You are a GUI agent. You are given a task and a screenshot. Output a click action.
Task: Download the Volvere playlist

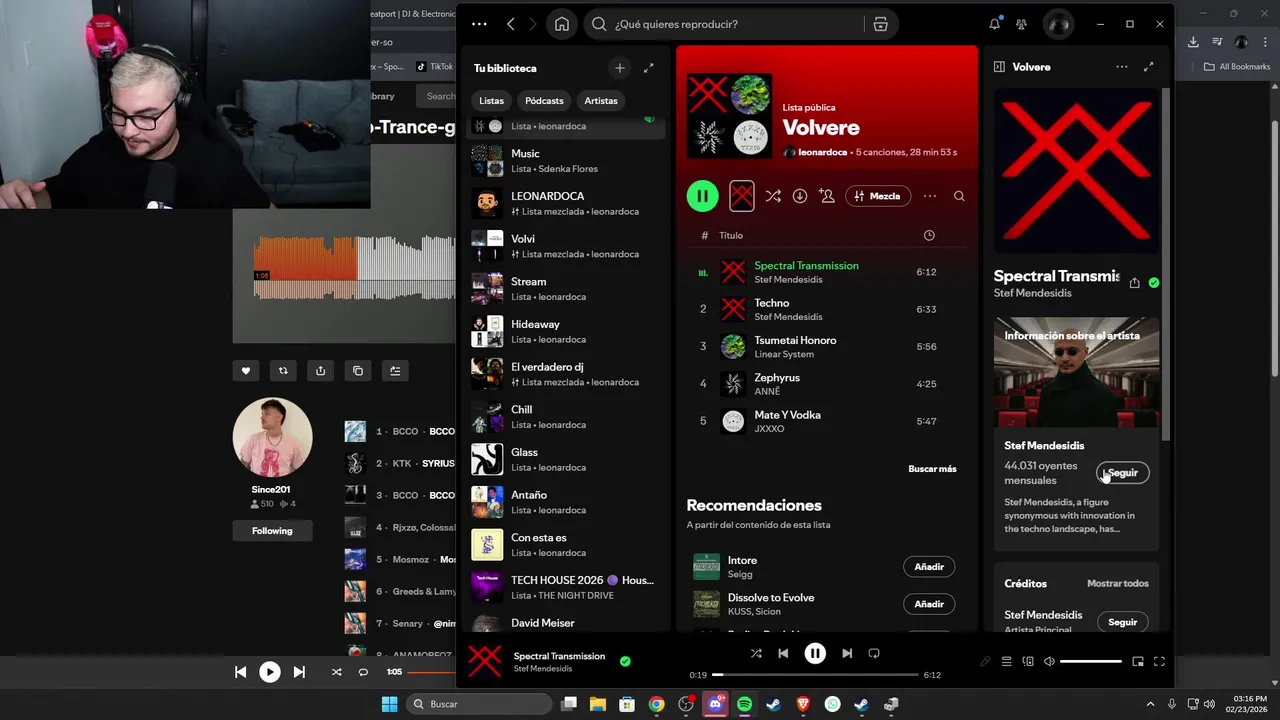[800, 196]
